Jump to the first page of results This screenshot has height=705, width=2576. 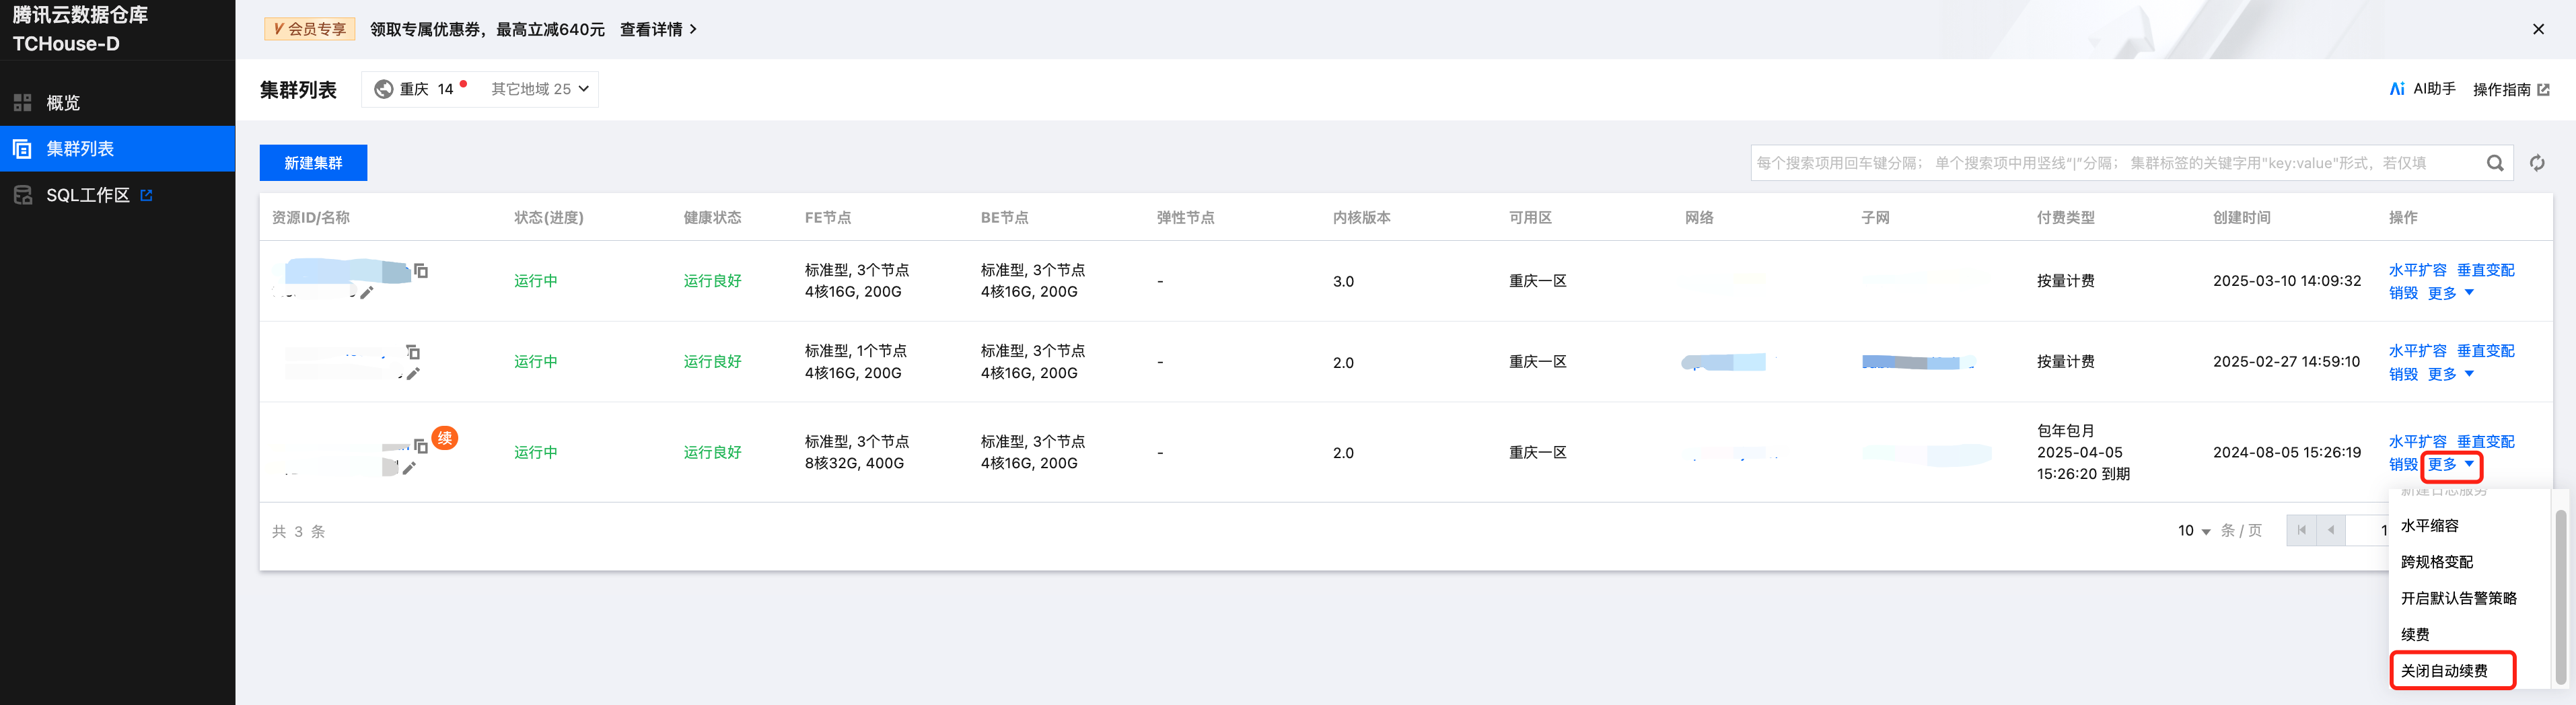click(x=2301, y=530)
